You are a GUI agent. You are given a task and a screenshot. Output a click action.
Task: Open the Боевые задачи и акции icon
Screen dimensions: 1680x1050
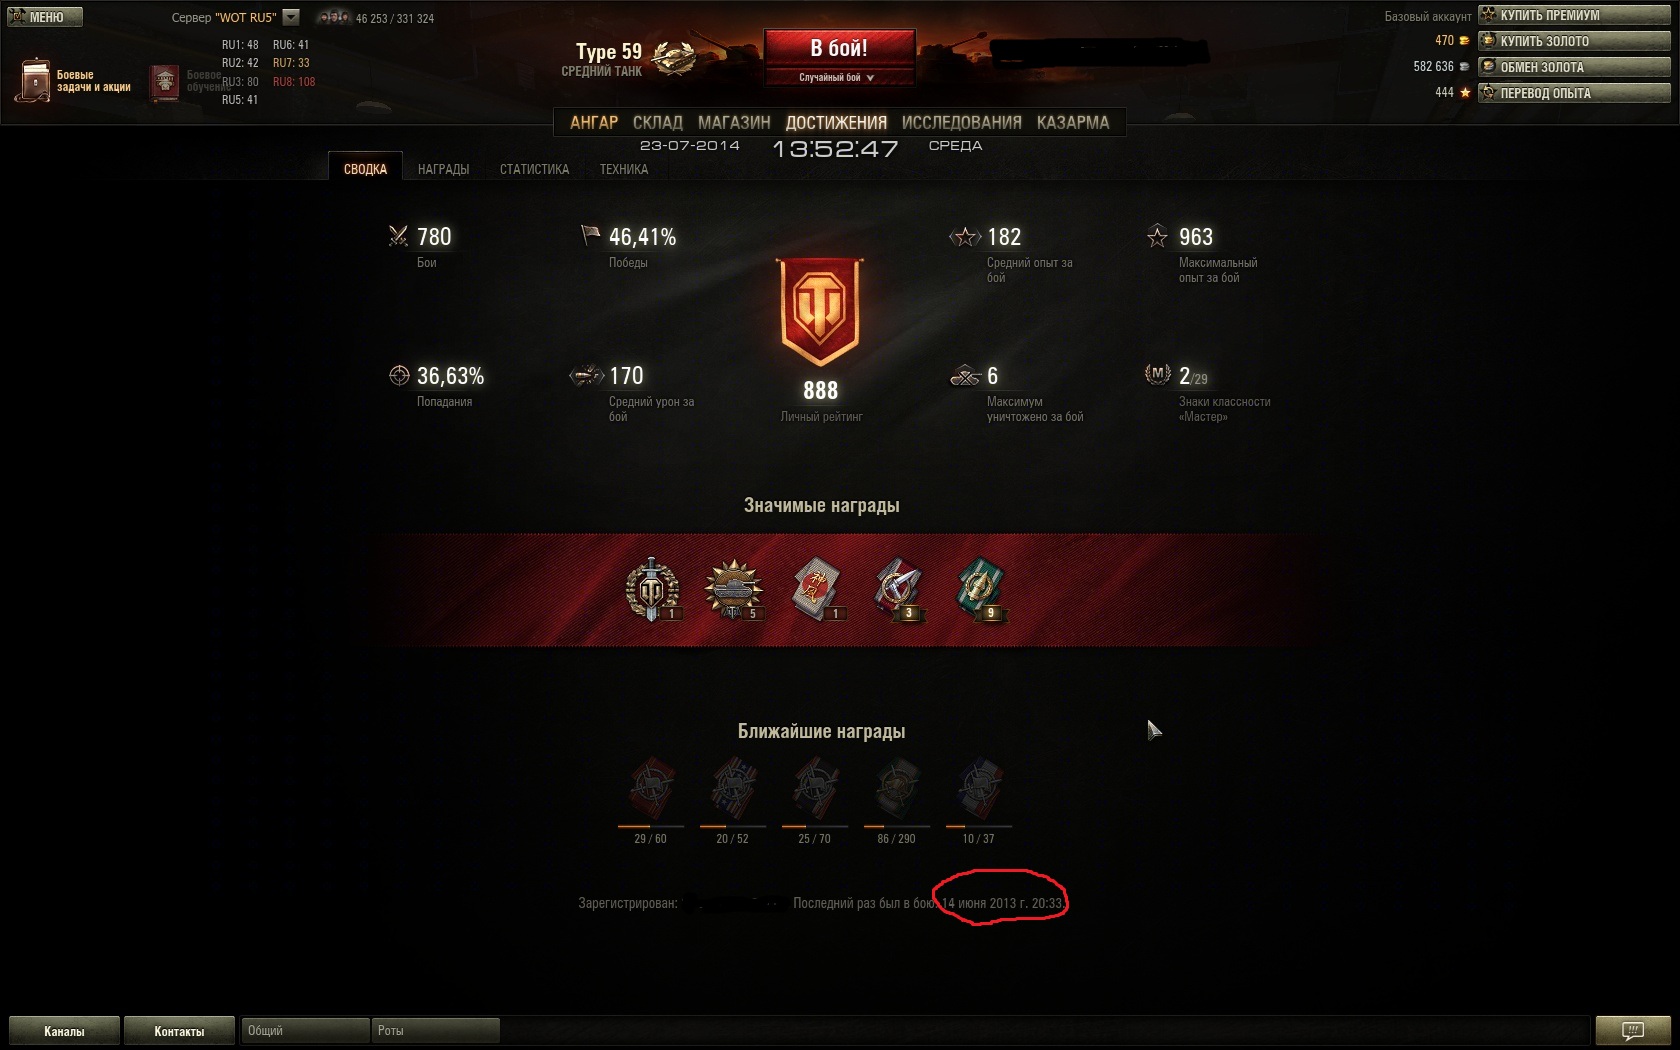pos(35,80)
